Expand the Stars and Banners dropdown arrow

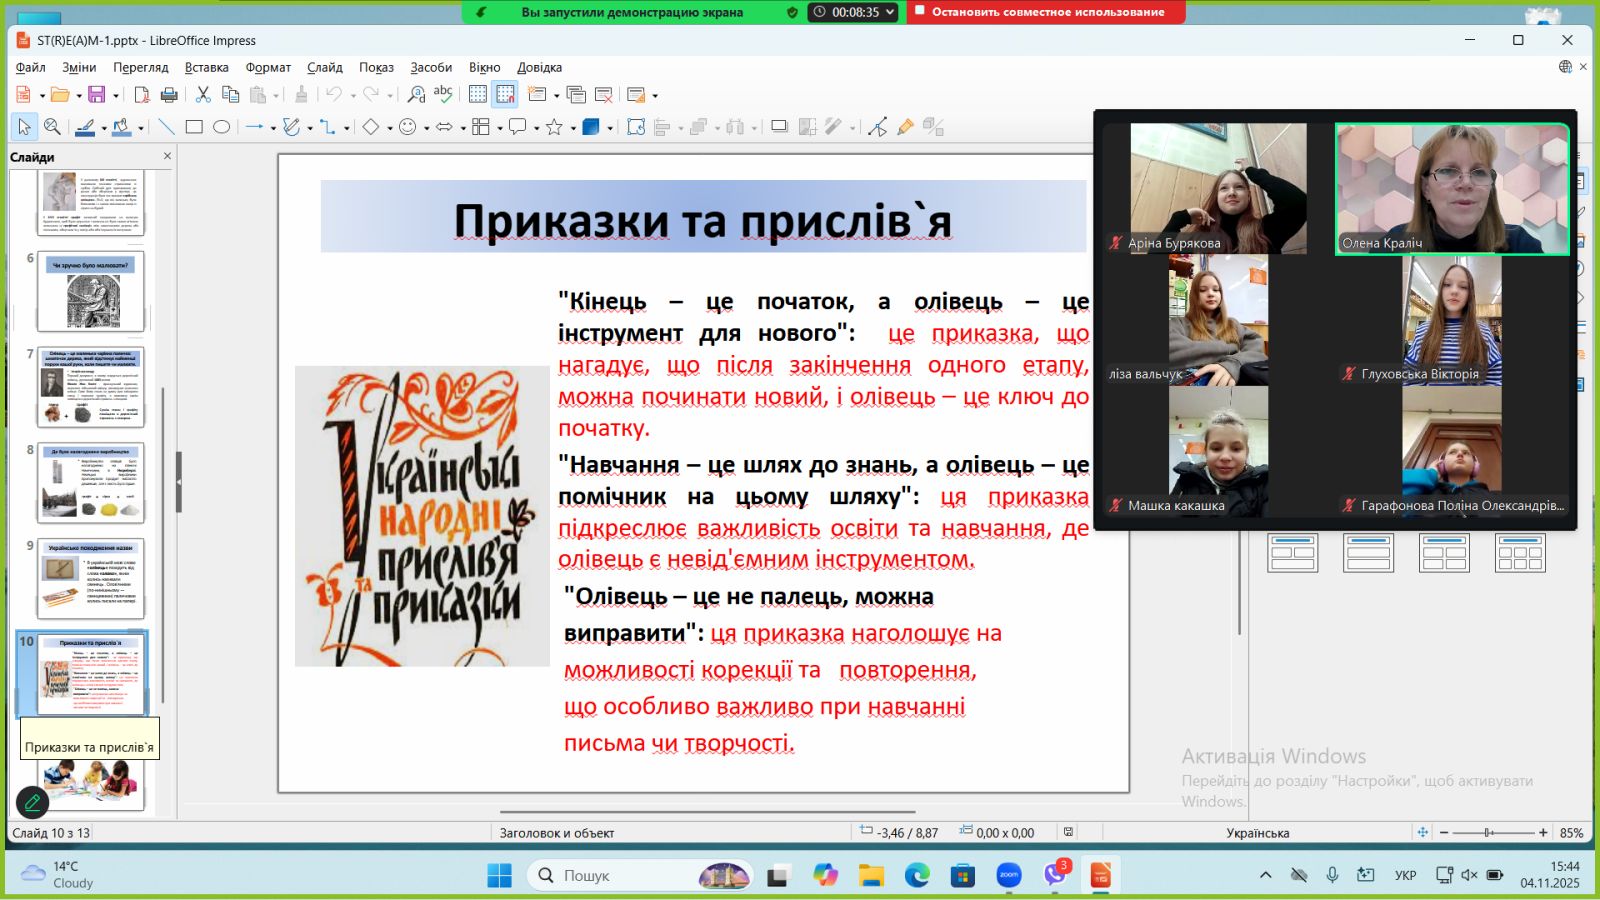pyautogui.click(x=573, y=128)
